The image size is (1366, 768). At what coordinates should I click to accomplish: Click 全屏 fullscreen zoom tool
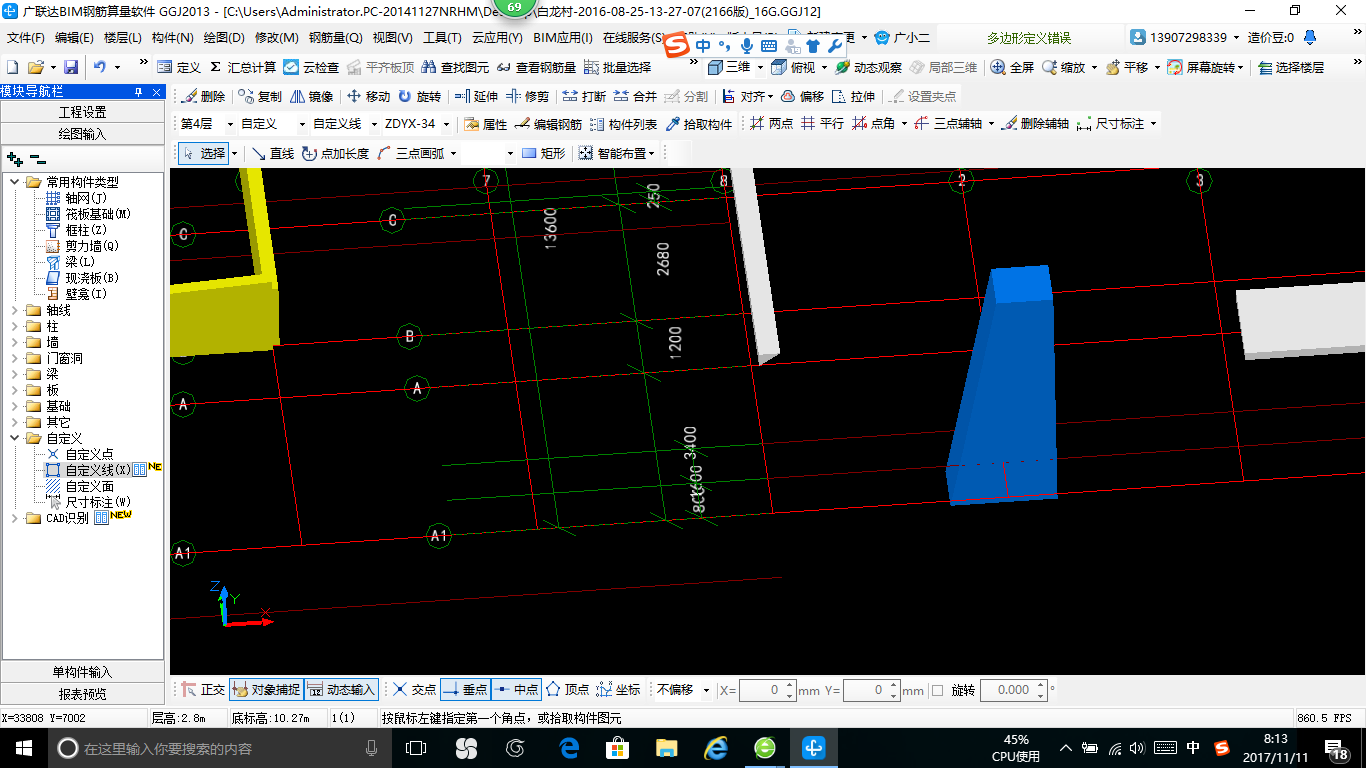[1012, 67]
